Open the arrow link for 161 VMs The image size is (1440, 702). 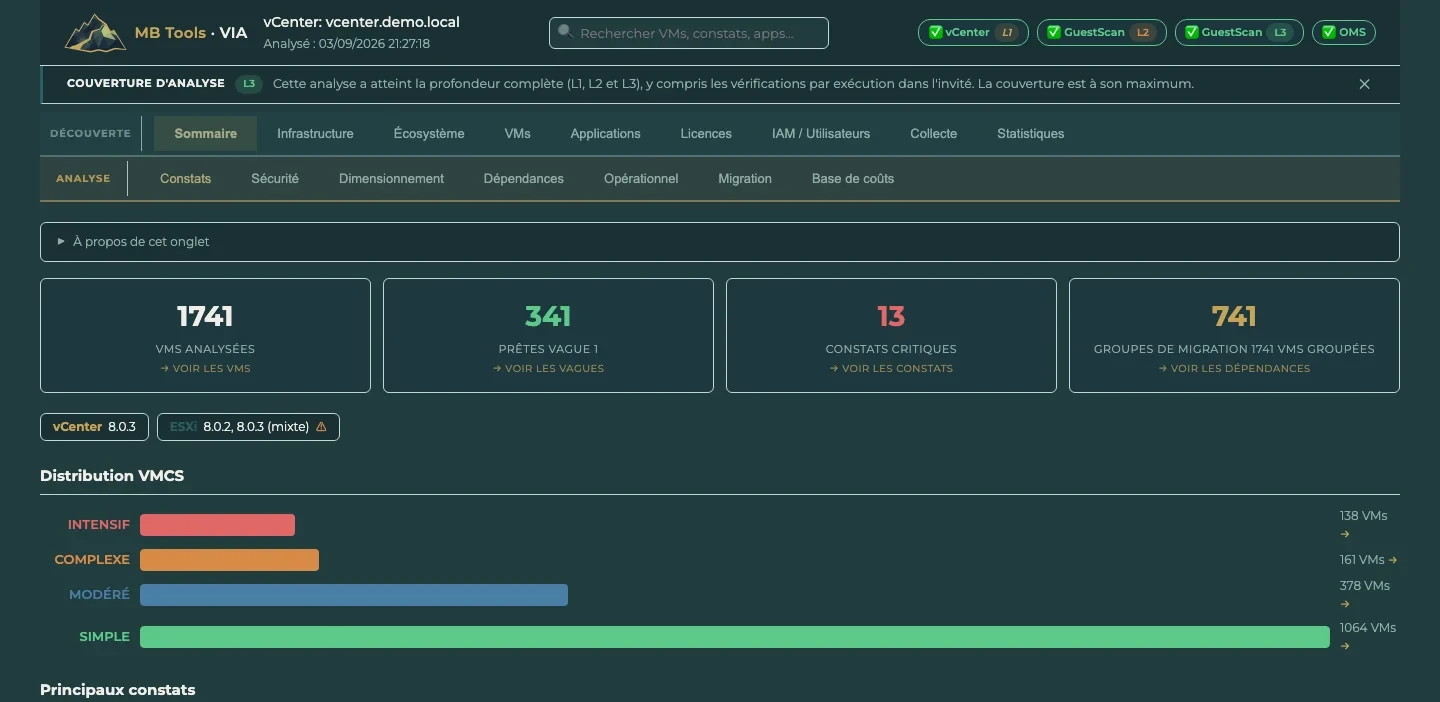click(1393, 560)
